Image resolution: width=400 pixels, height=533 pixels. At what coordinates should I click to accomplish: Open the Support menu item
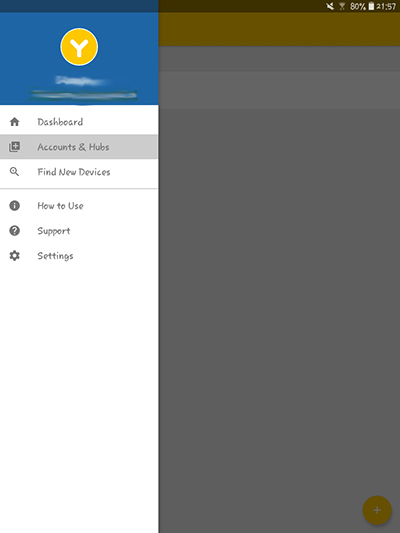coord(79,231)
